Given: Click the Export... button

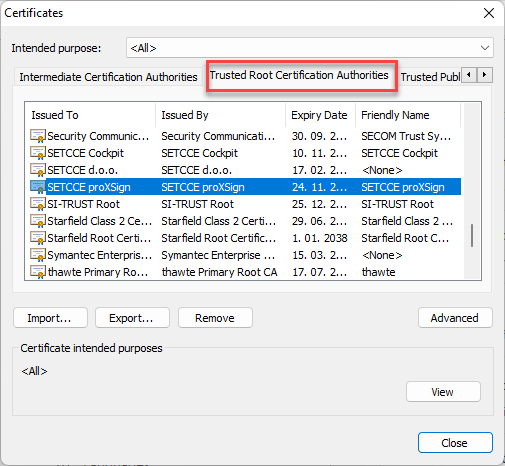Looking at the screenshot, I should pos(132,318).
